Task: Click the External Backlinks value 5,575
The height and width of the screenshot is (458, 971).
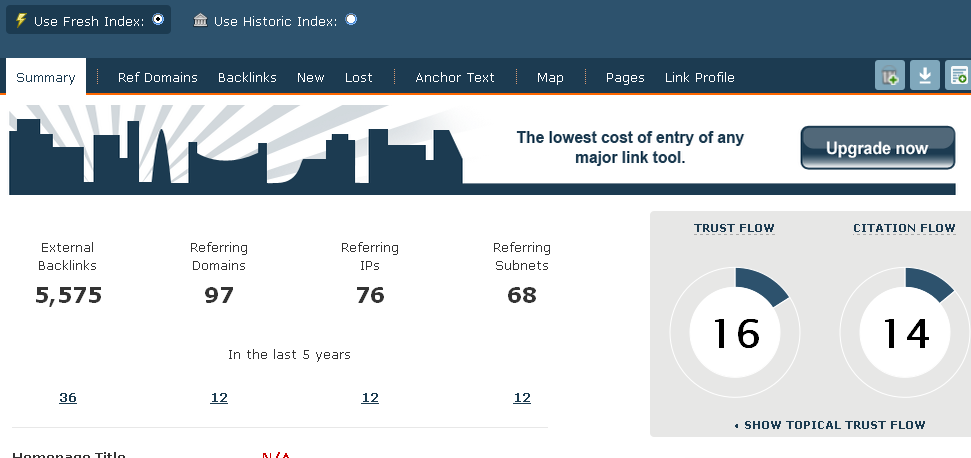Action: (x=68, y=295)
